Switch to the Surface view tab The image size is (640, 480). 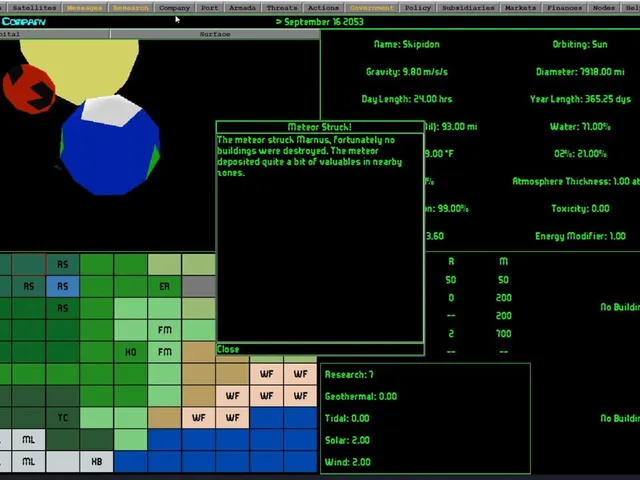point(215,34)
